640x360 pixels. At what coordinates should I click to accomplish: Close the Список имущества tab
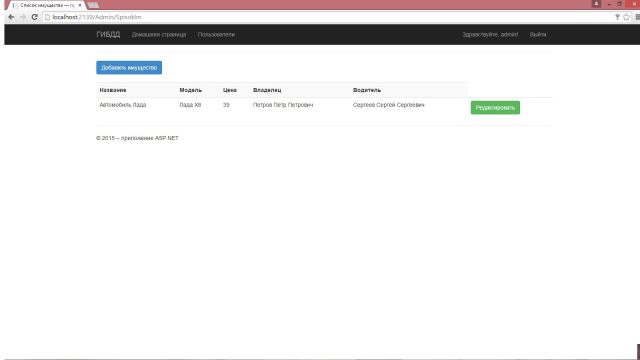pyautogui.click(x=80, y=5)
